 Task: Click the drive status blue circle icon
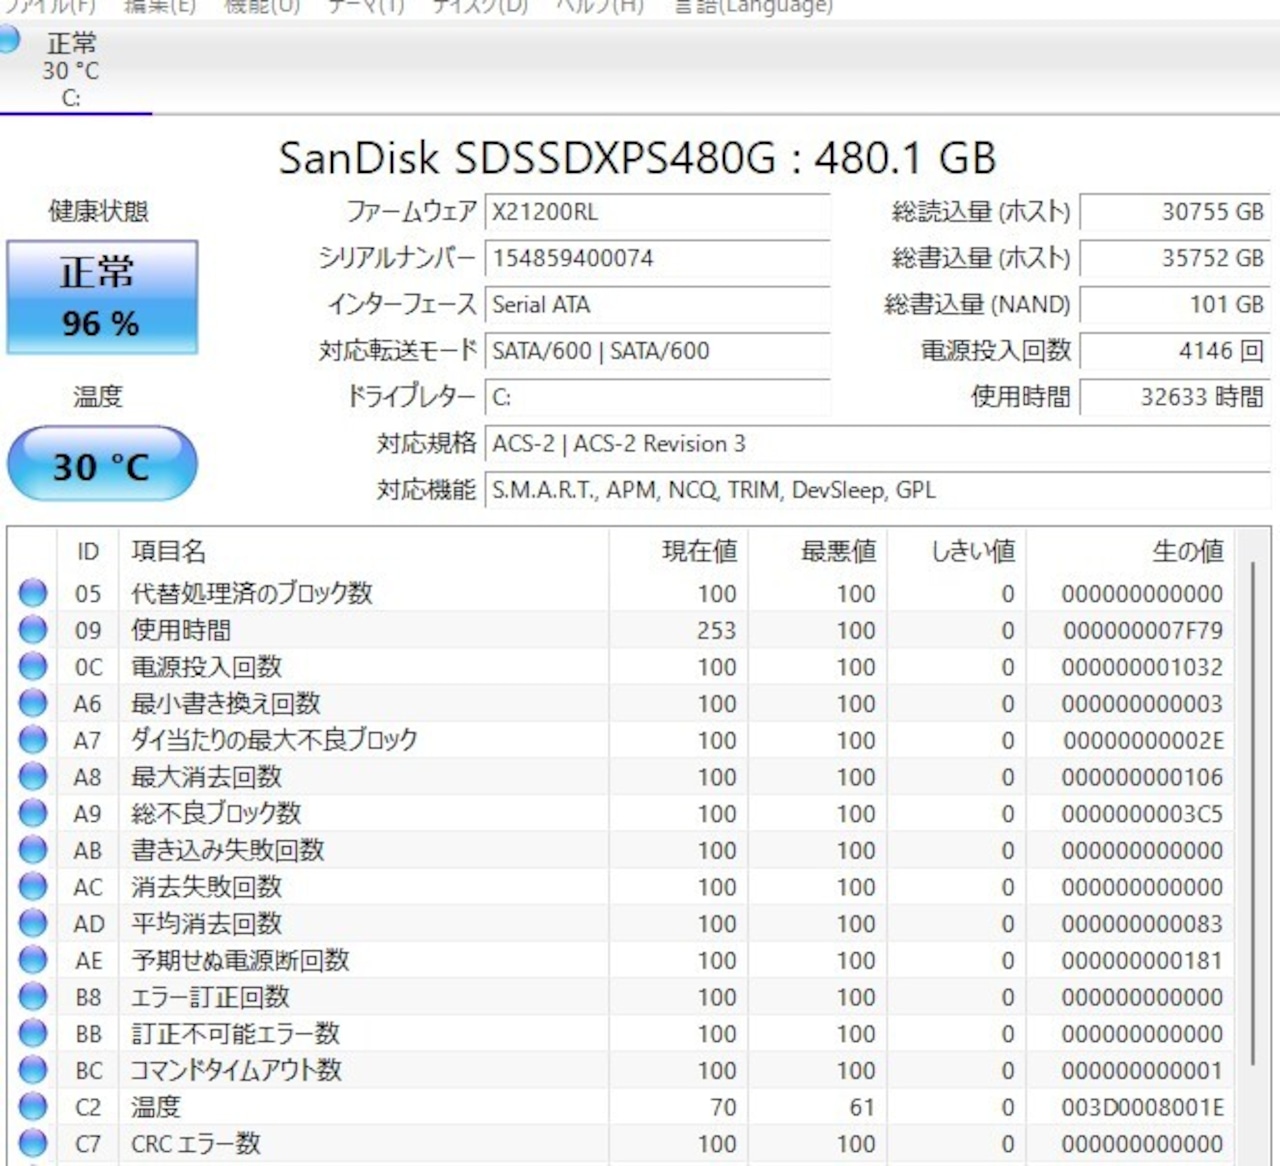pyautogui.click(x=9, y=40)
